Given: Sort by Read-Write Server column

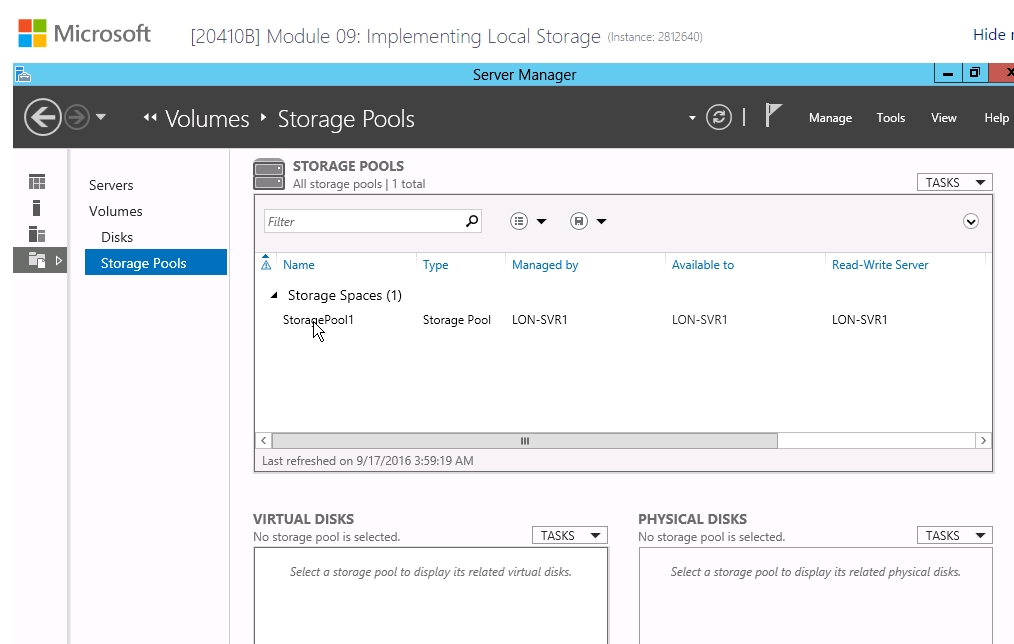Looking at the screenshot, I should pyautogui.click(x=880, y=264).
